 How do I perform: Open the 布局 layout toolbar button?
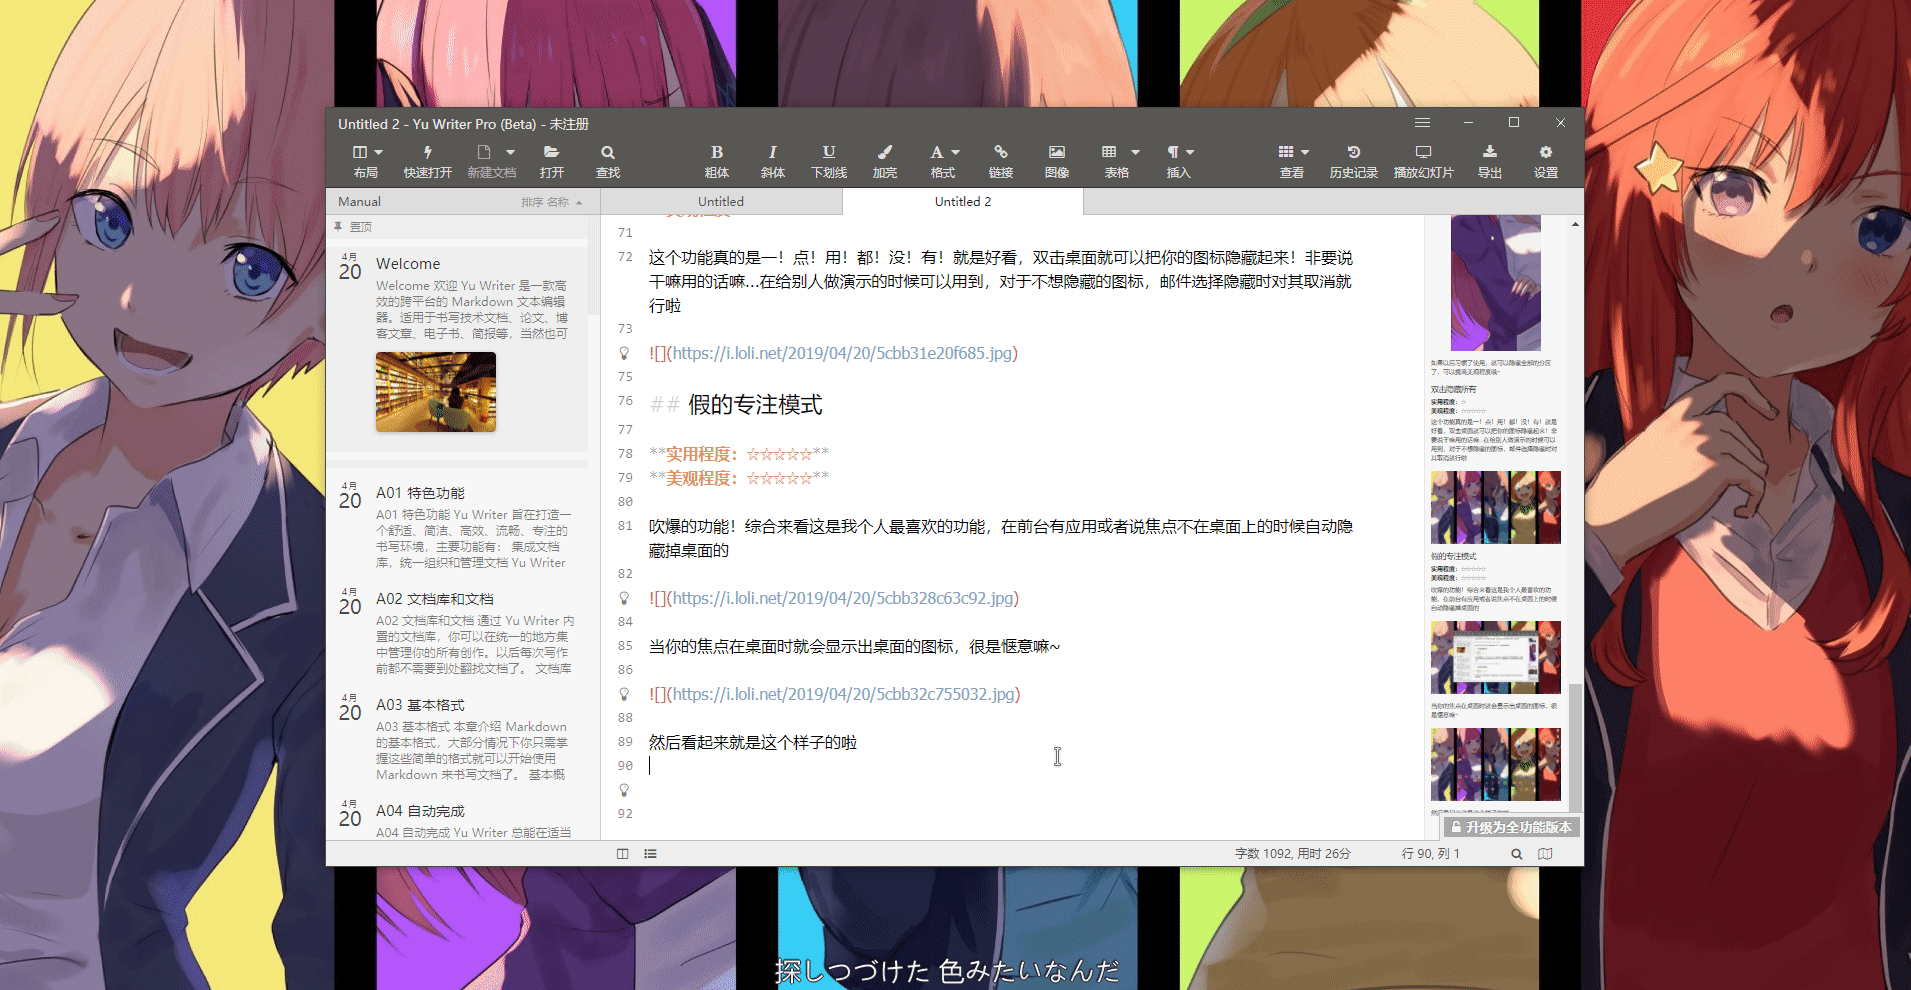(366, 161)
